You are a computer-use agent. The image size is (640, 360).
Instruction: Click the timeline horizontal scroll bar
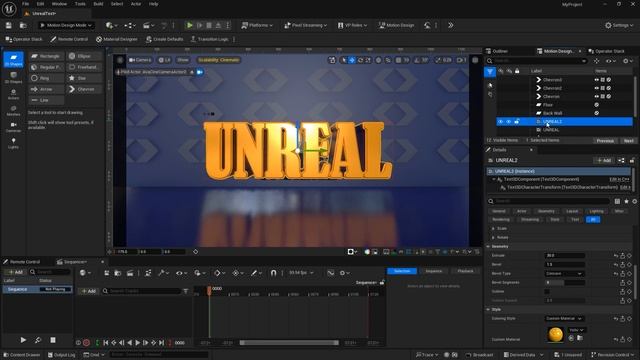(289, 343)
